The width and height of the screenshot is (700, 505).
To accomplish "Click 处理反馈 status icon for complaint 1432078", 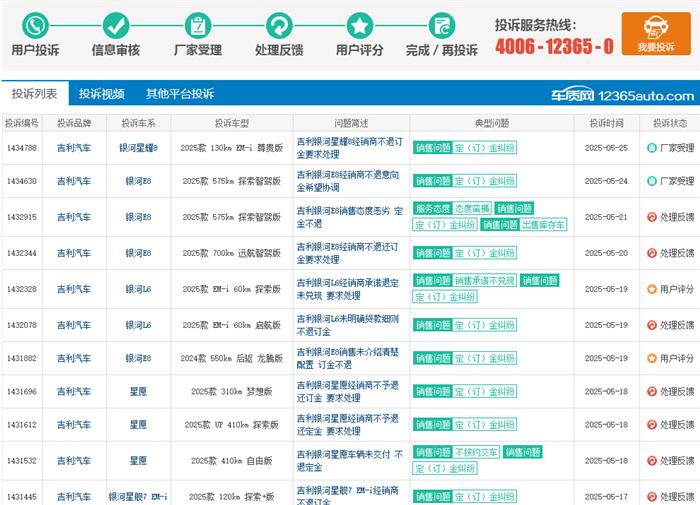I will pos(652,325).
